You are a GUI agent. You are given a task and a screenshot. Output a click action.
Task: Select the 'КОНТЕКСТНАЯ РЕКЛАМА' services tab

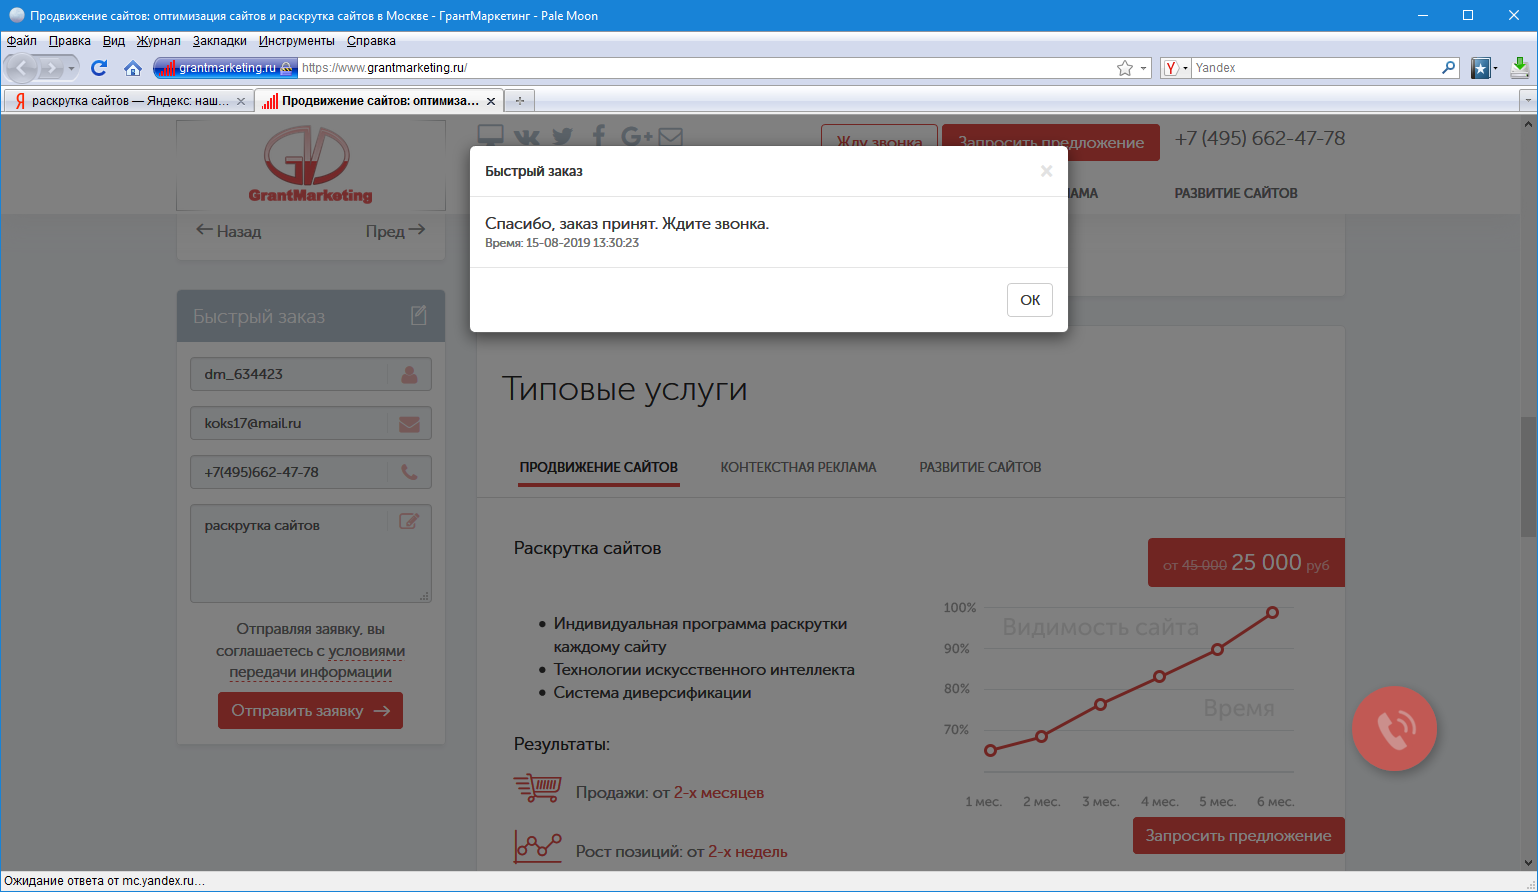coord(798,467)
